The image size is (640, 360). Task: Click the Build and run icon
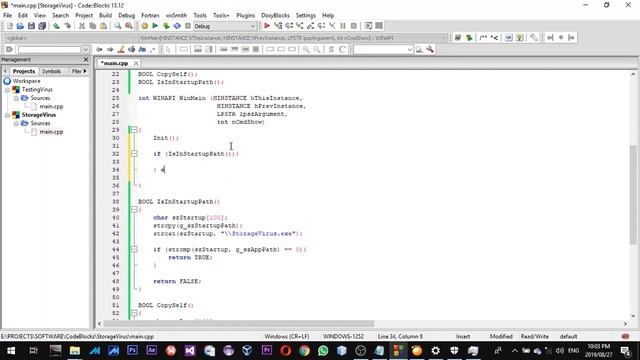coord(166,26)
